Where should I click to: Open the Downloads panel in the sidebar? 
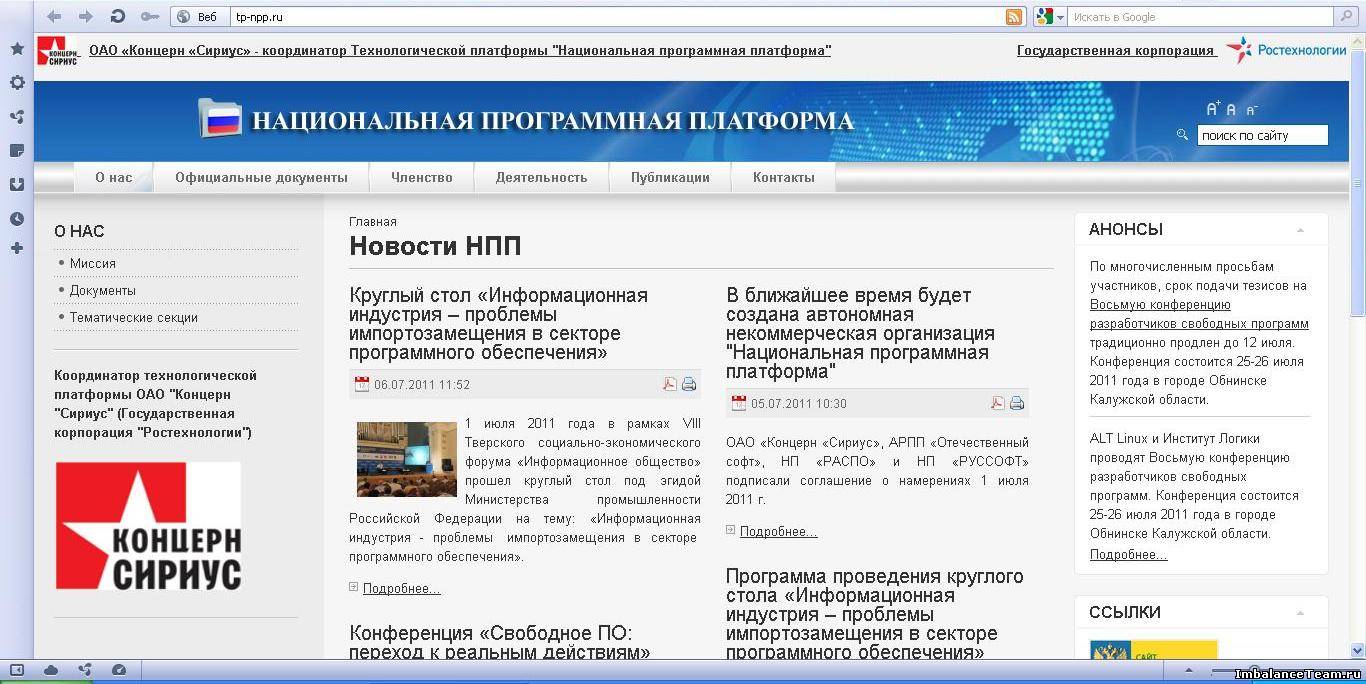[17, 184]
